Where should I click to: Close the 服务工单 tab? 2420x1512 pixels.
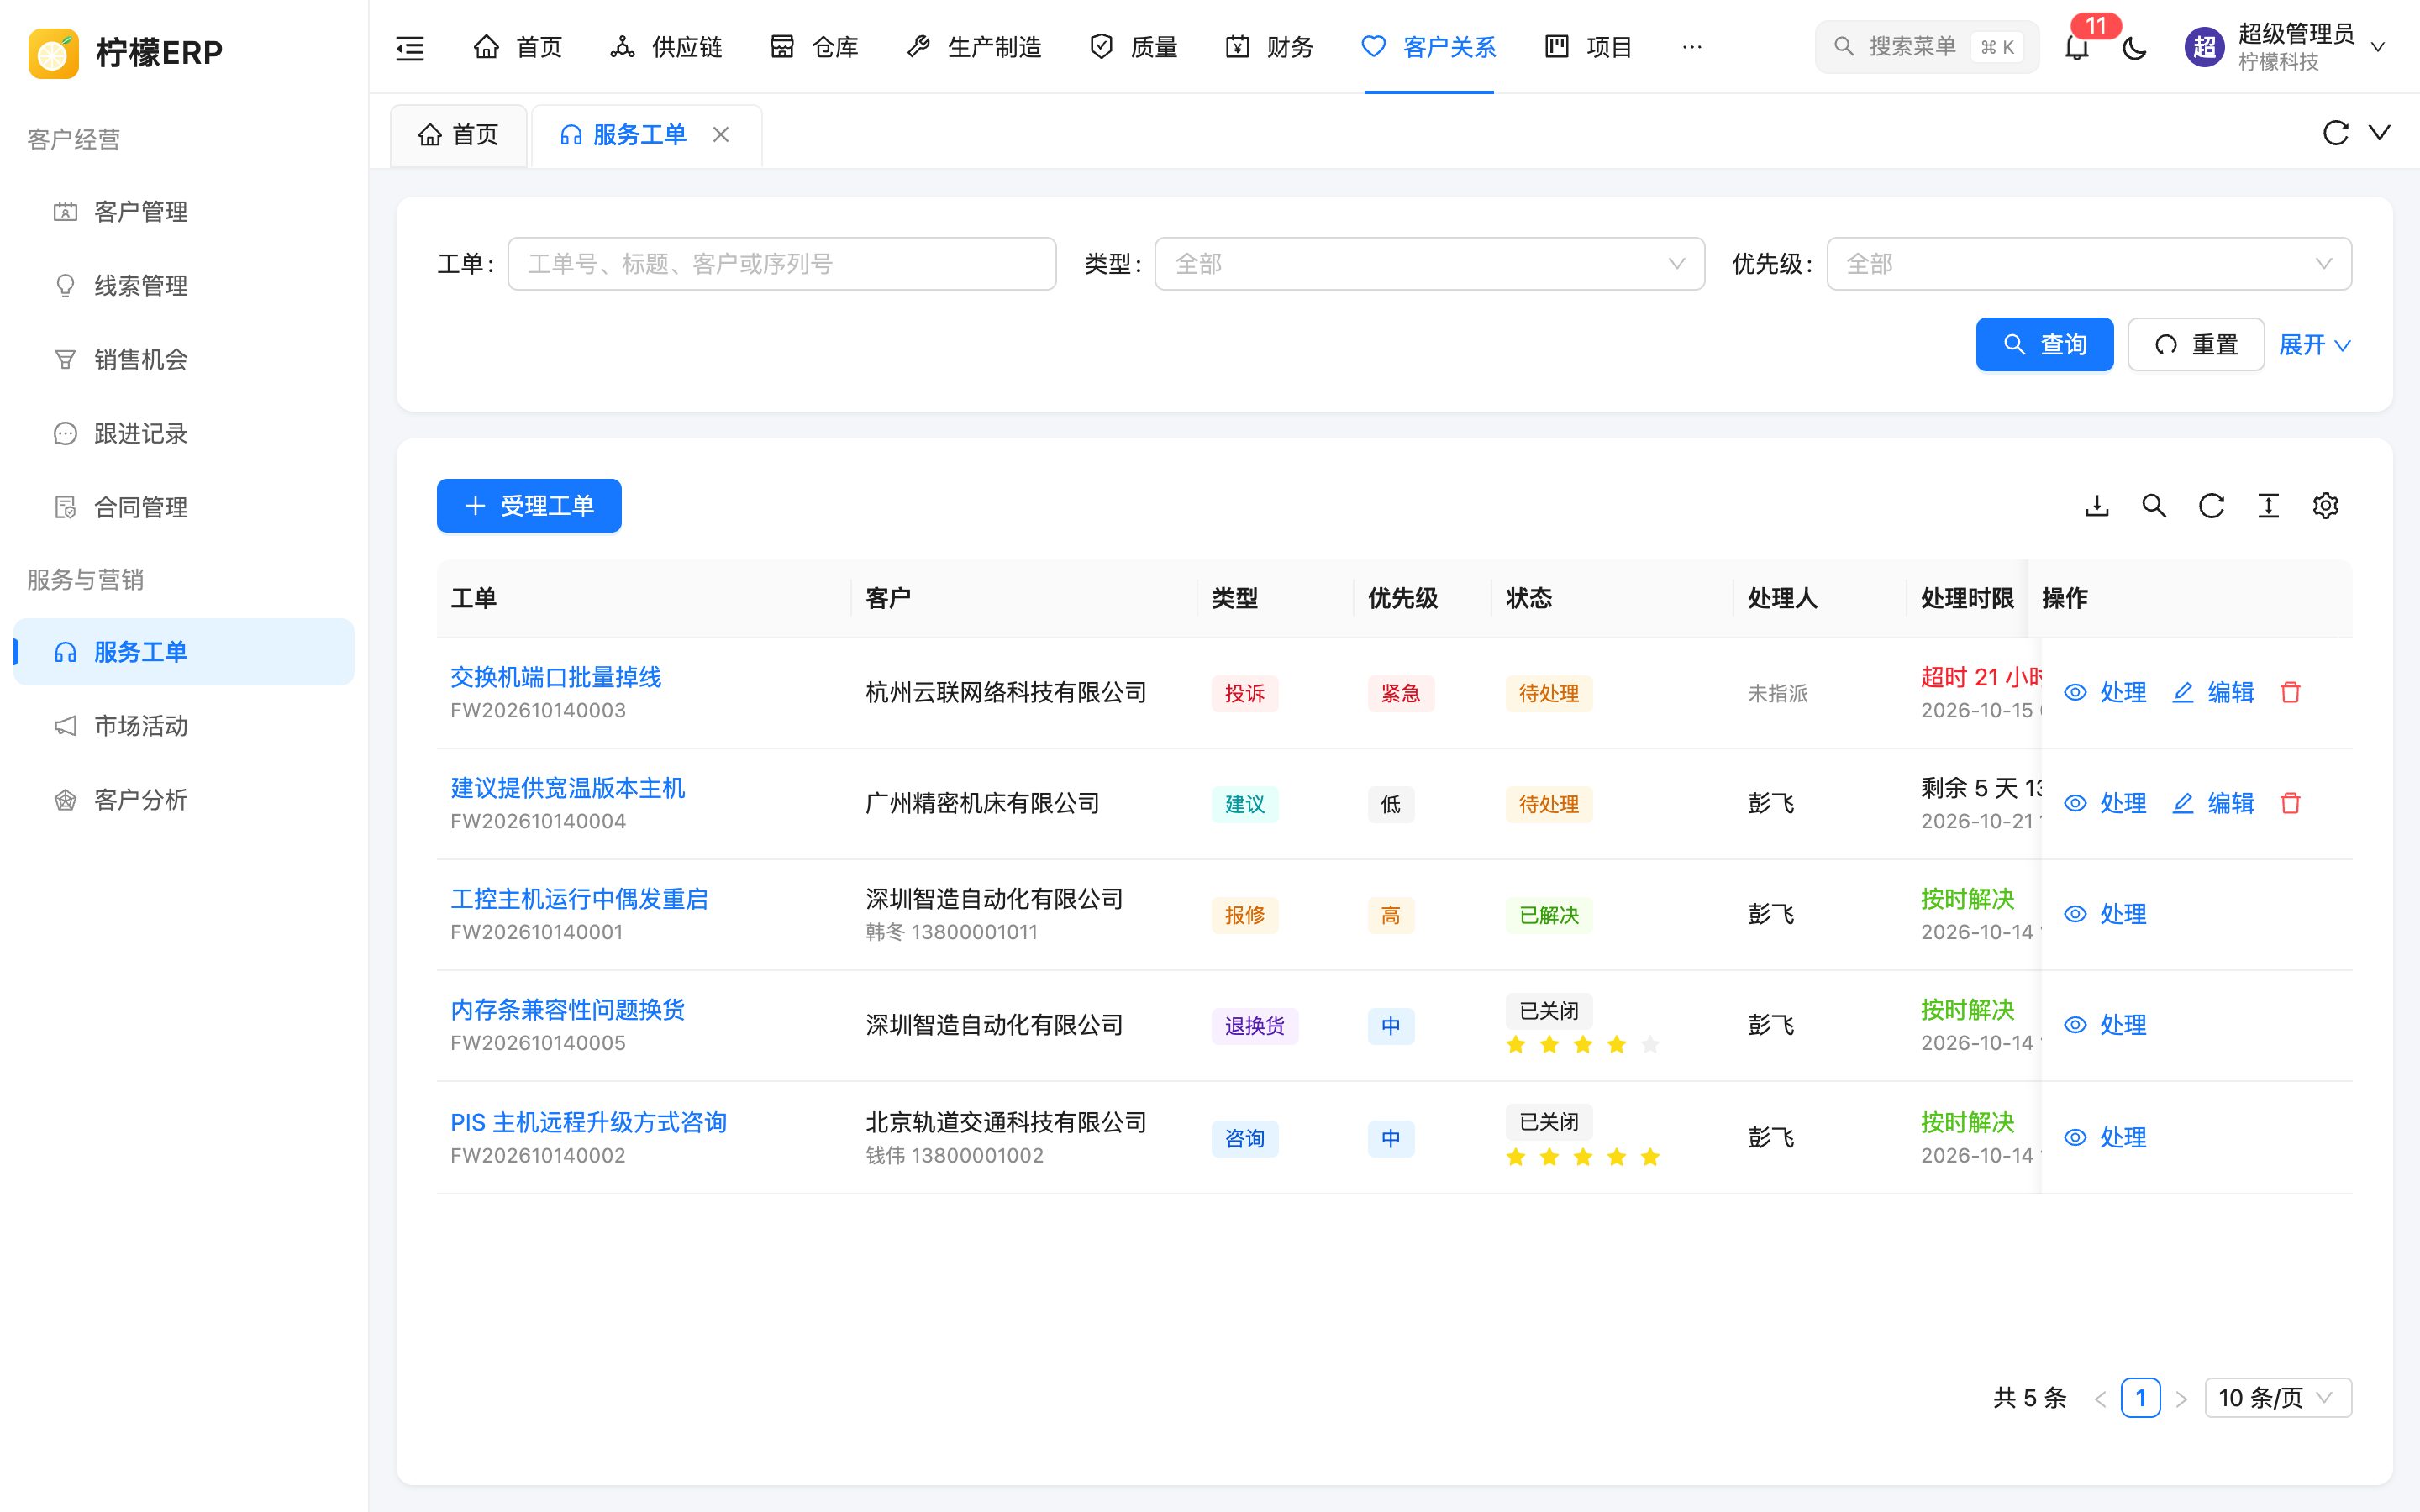(x=720, y=134)
